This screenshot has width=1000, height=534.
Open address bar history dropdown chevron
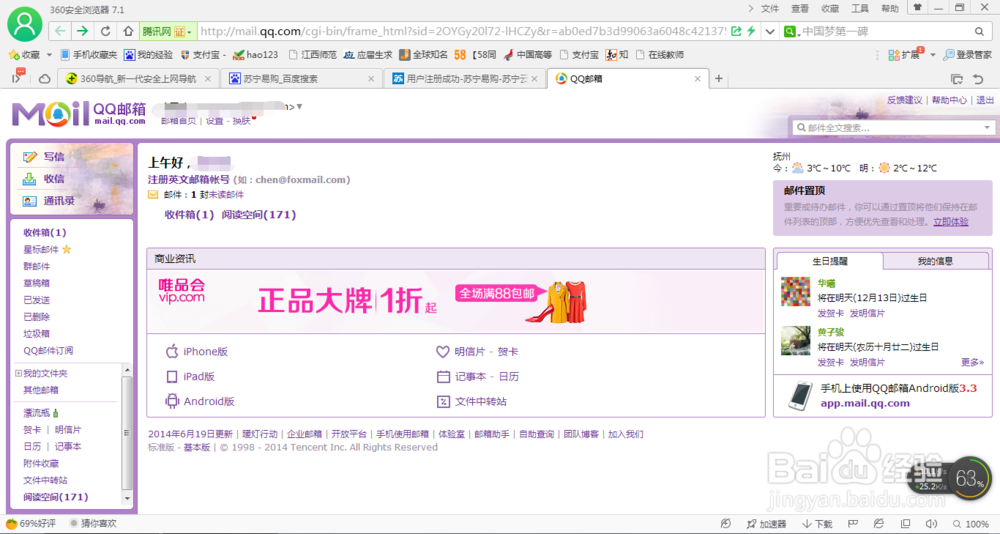(770, 31)
